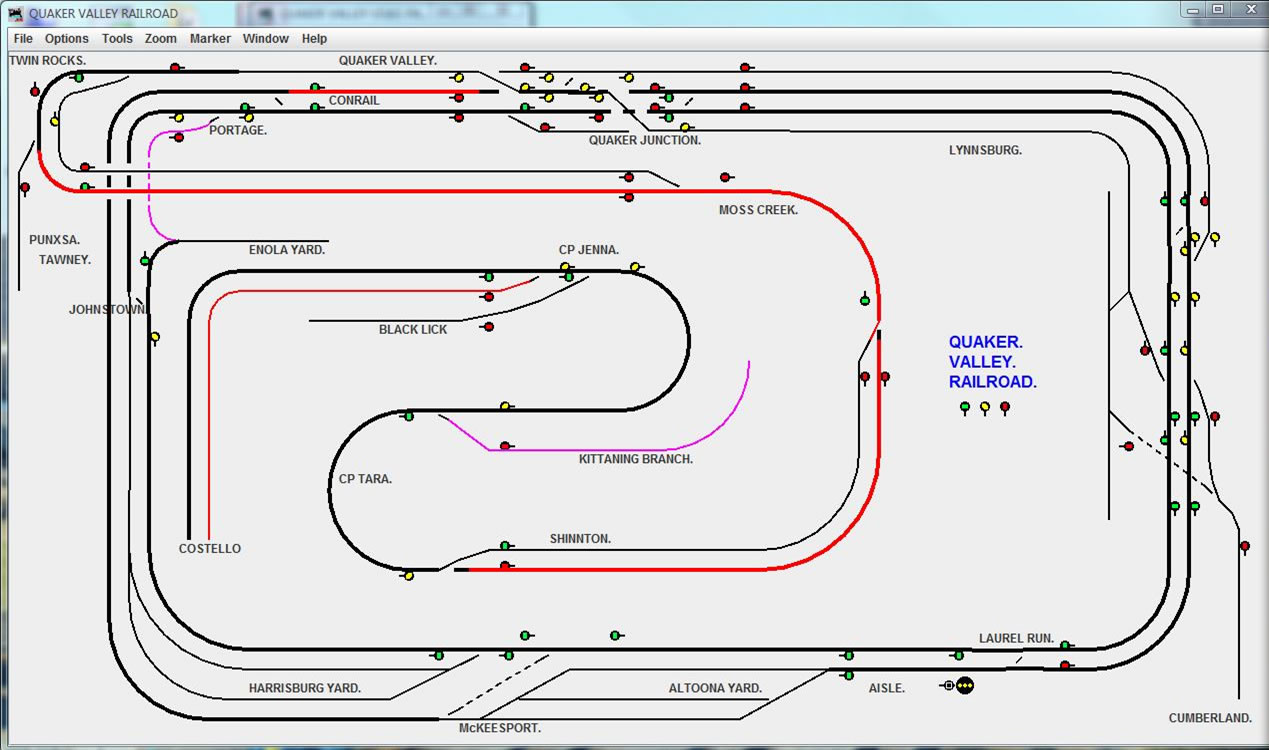This screenshot has height=750, width=1269.
Task: Click the red signal below Laurel Run
Action: coord(1065,665)
